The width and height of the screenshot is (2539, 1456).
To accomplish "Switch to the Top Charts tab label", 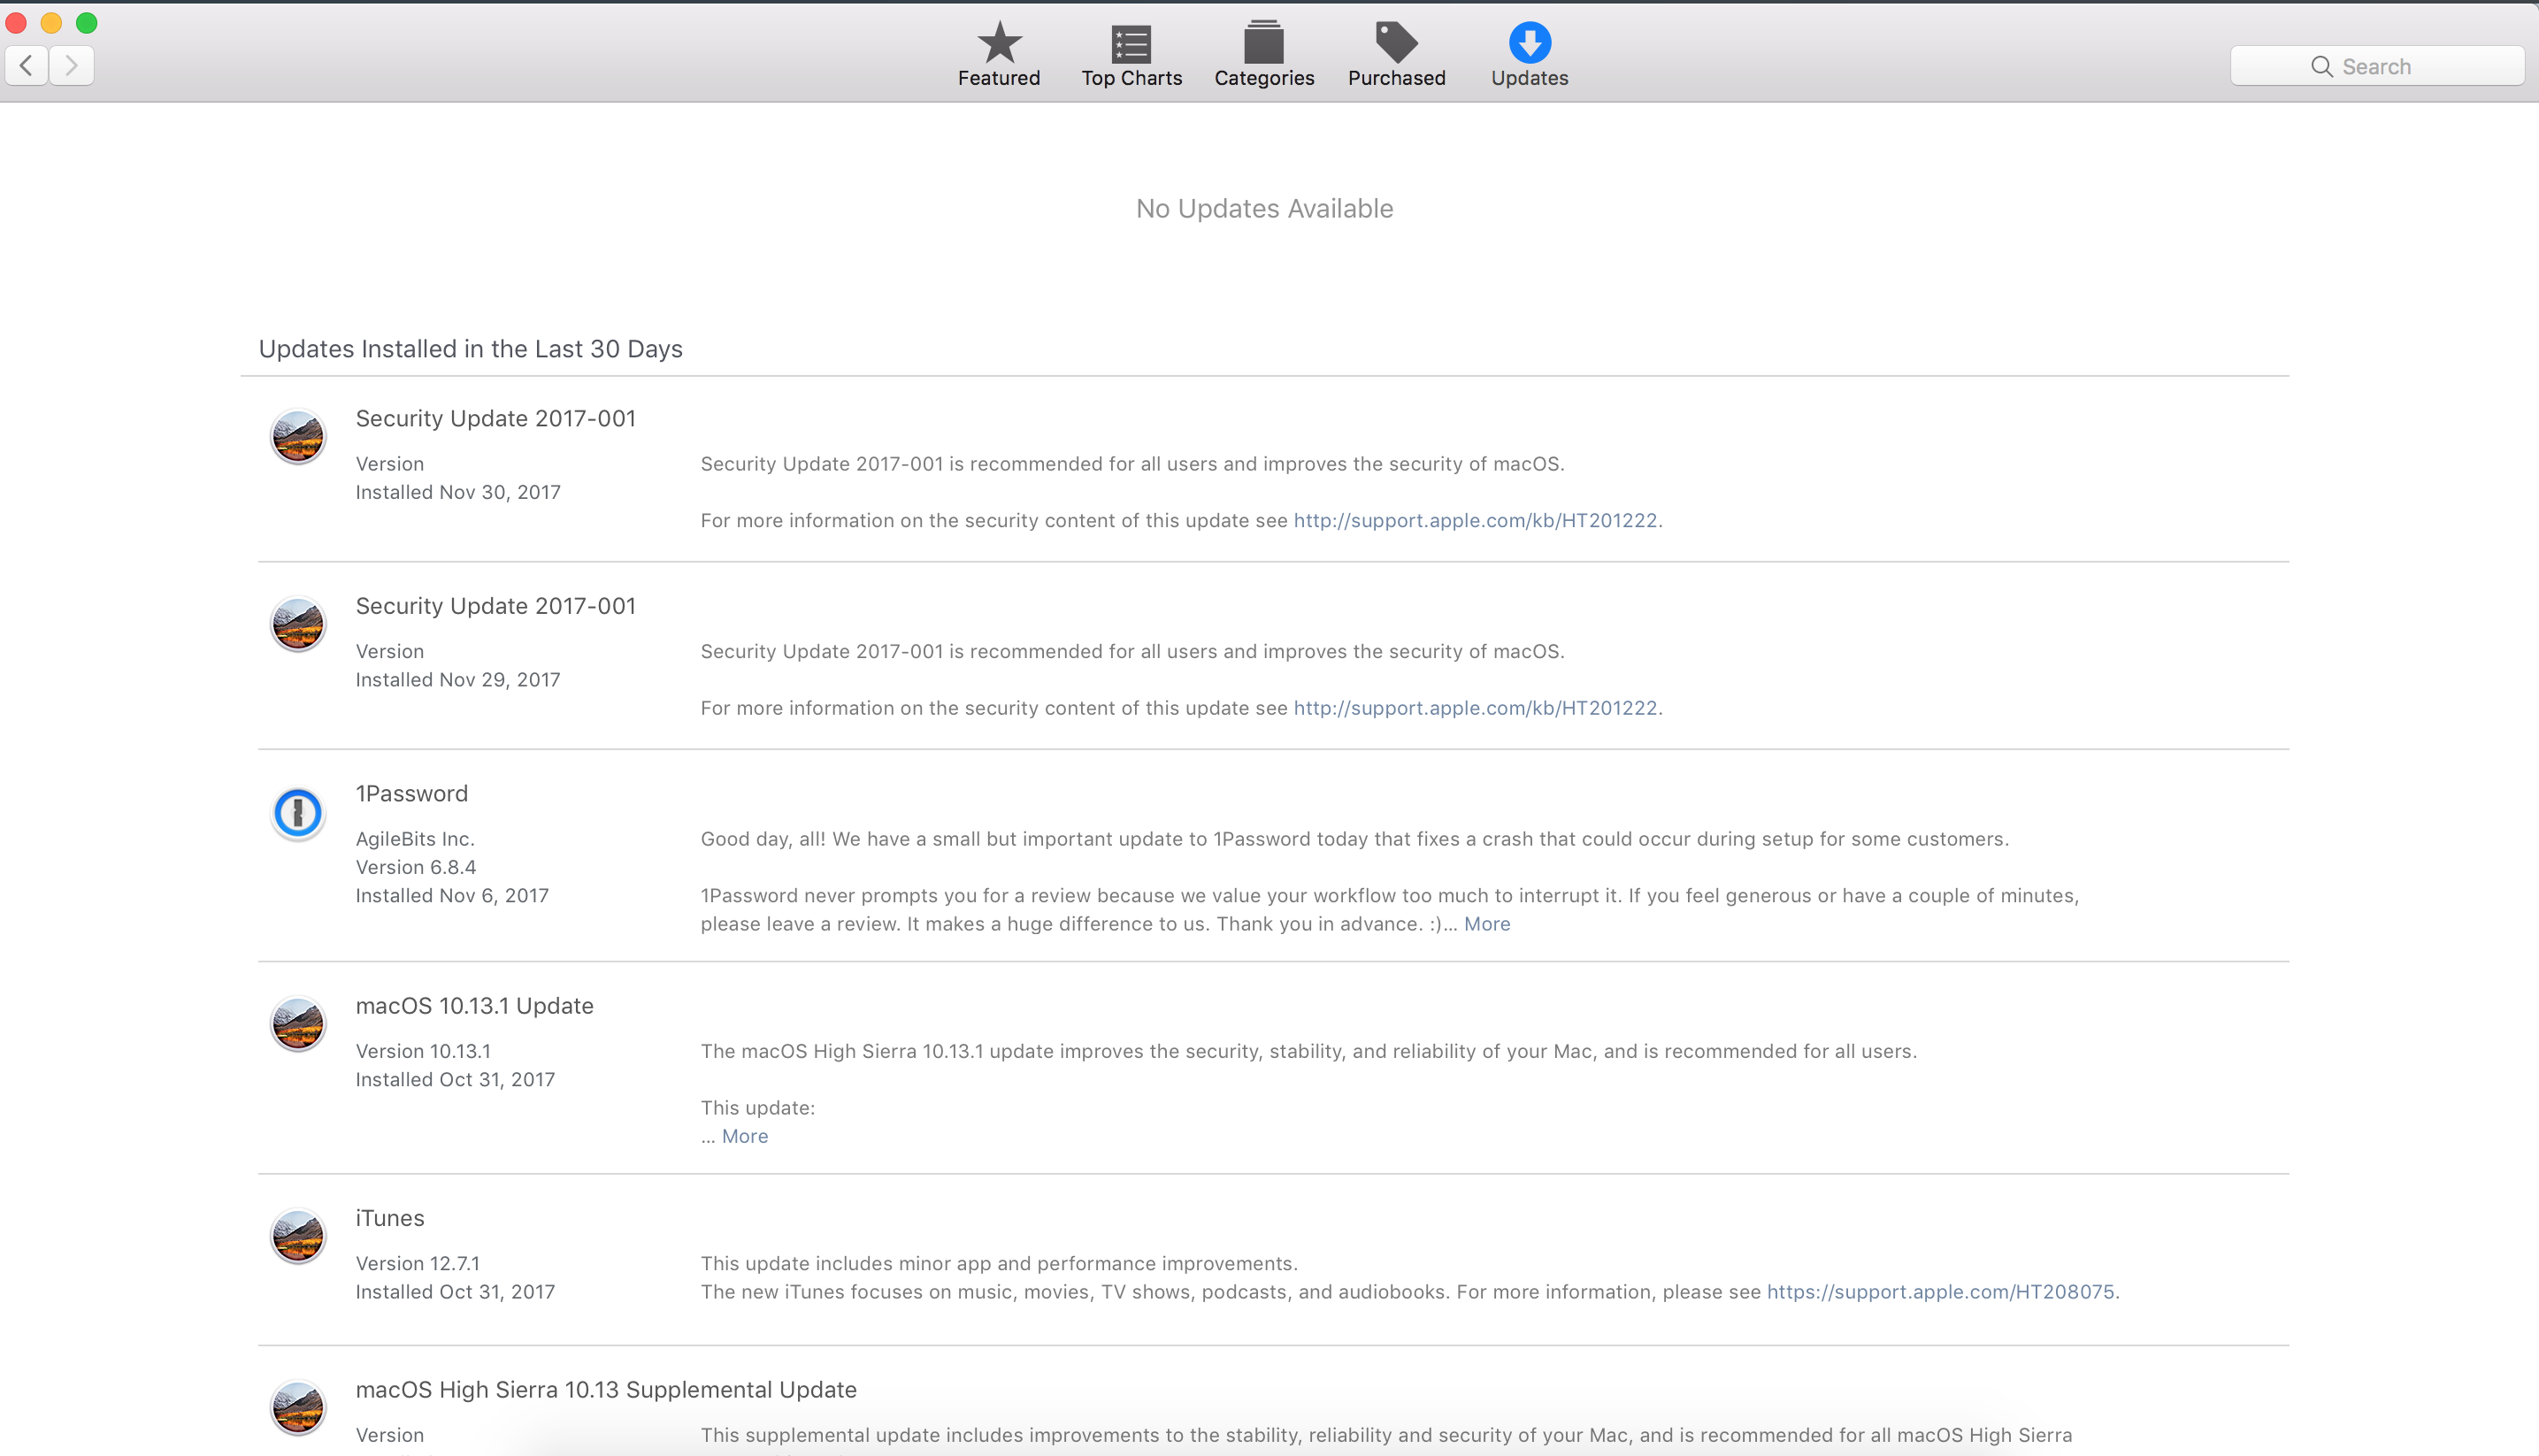I will coord(1131,78).
